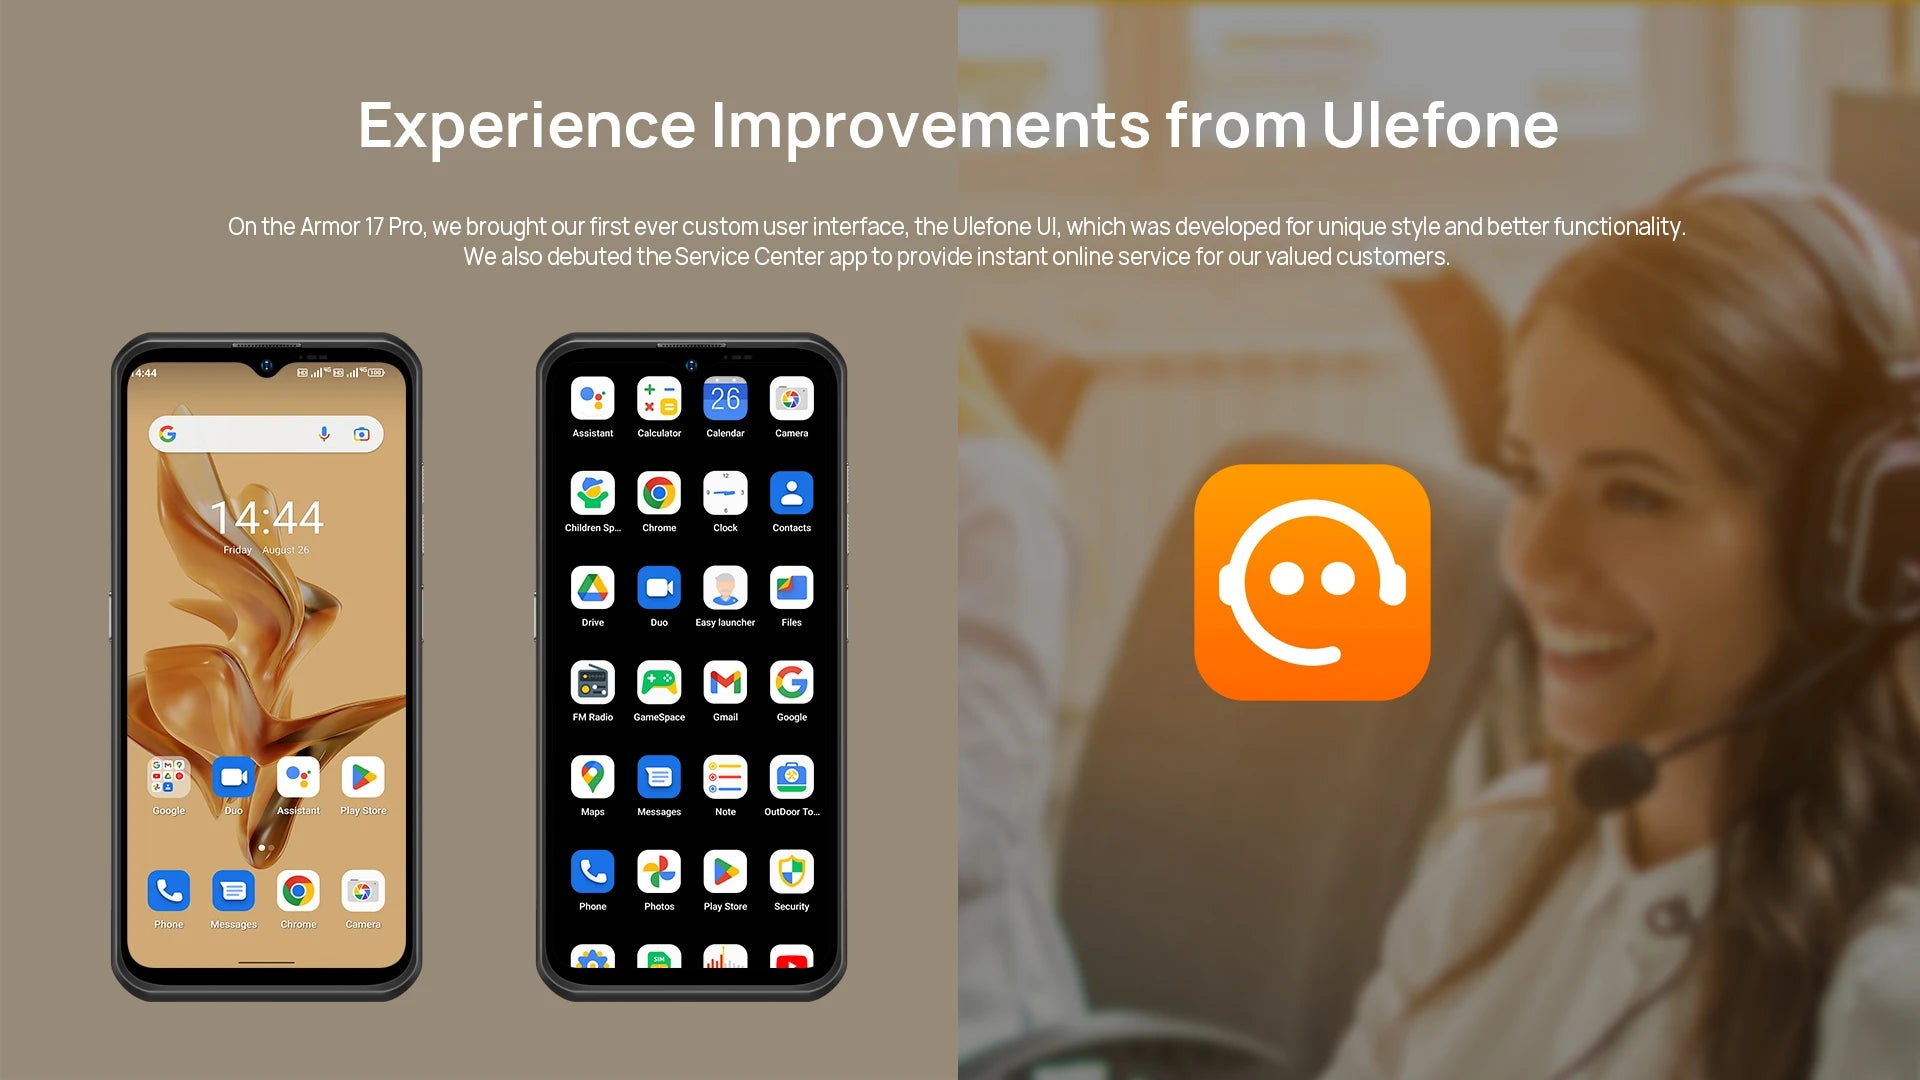Open the Camera app
Viewport: 1920px width, 1080px height.
coord(363,891)
